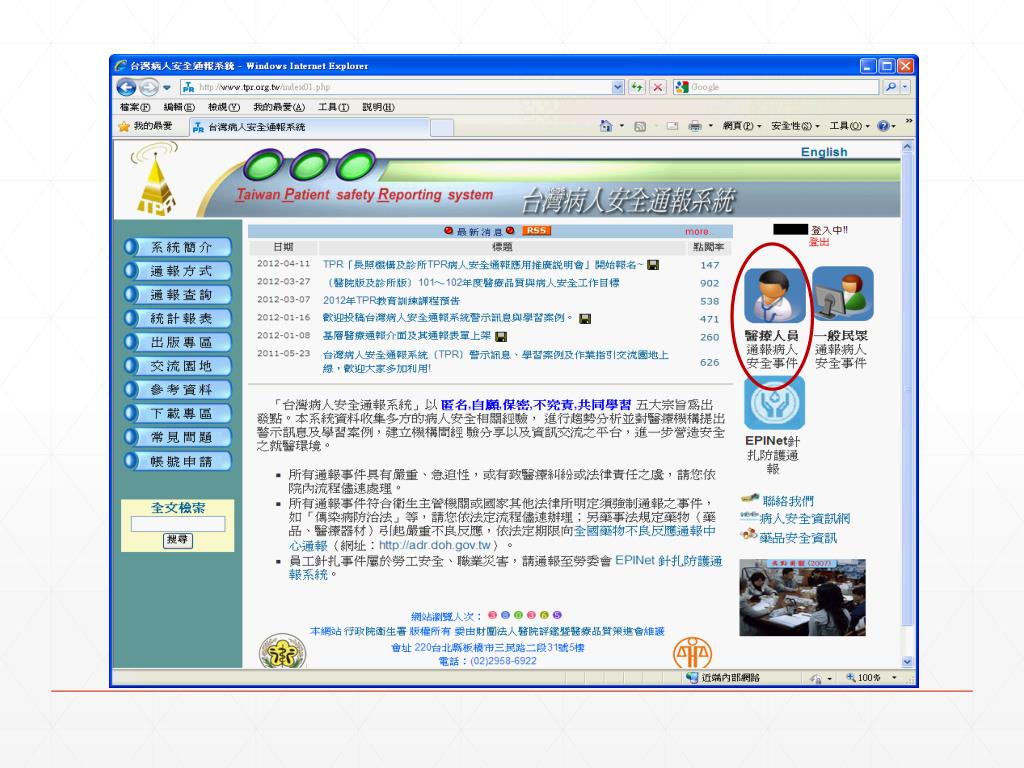Click the EPINet needlestick reporting icon
This screenshot has height=768, width=1024.
(x=774, y=403)
